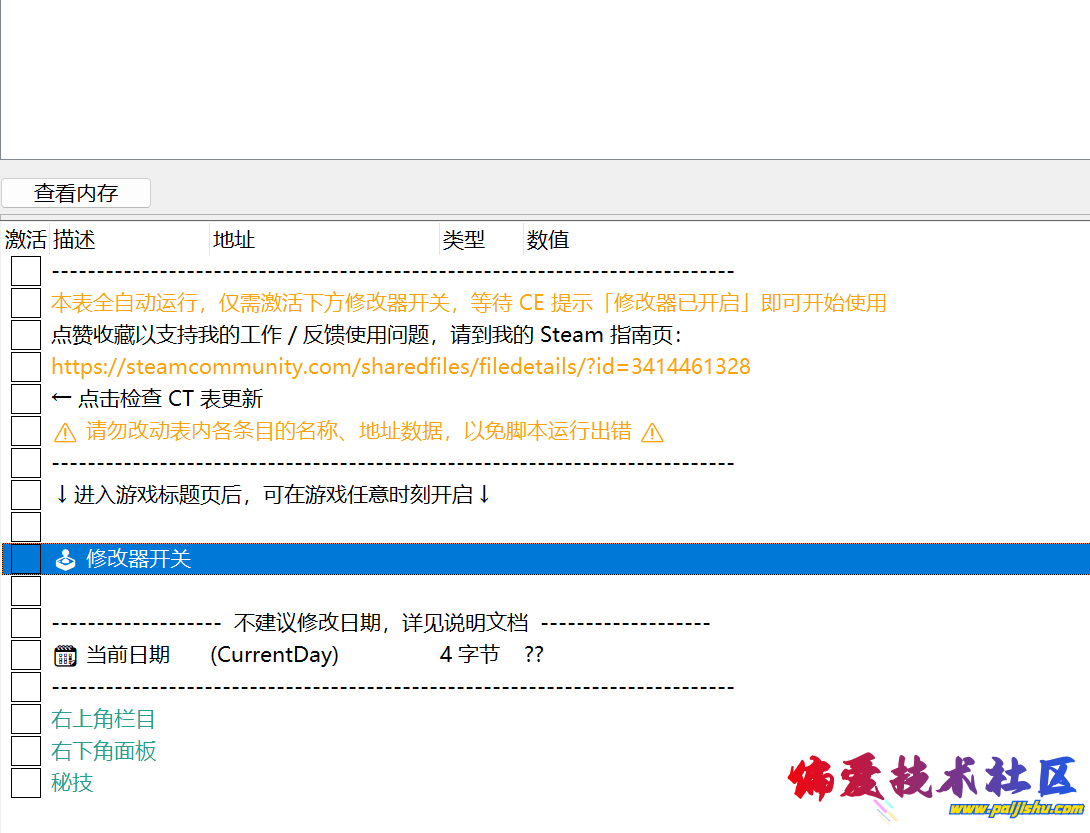Click the leading warning triangle on the caution row
The height and width of the screenshot is (833, 1090).
pos(66,430)
